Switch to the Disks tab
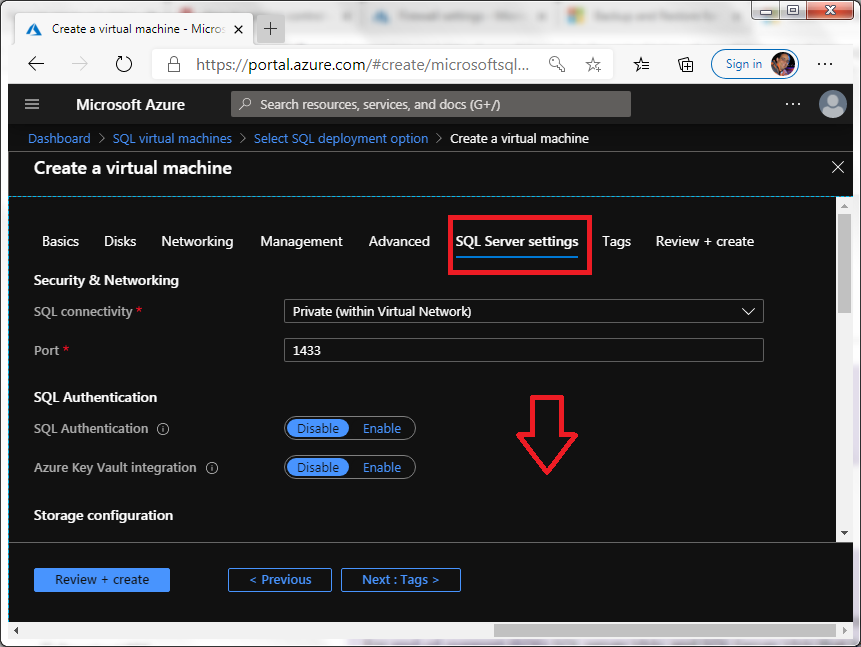 120,241
